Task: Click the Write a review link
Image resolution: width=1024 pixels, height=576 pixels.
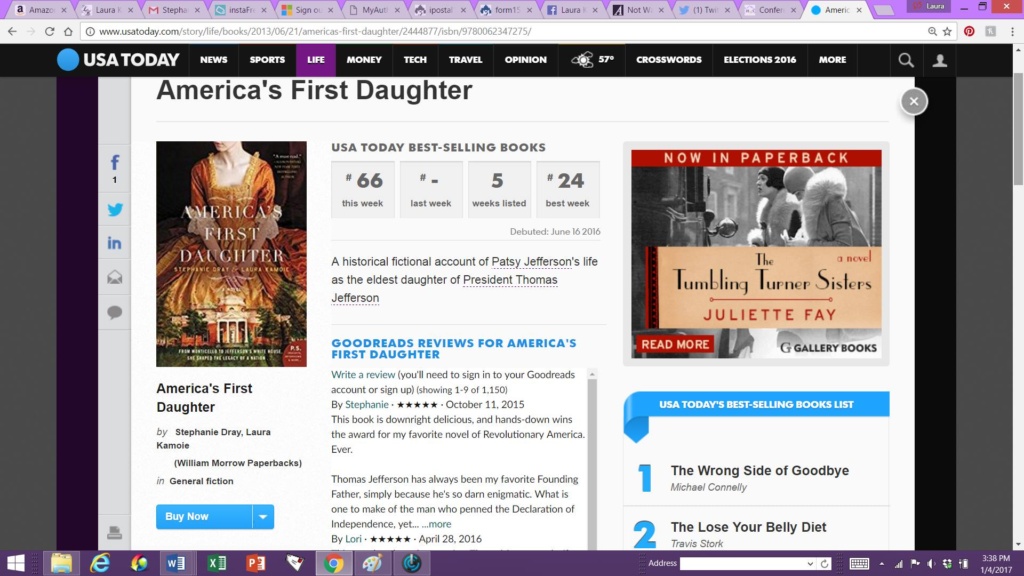Action: pyautogui.click(x=362, y=375)
